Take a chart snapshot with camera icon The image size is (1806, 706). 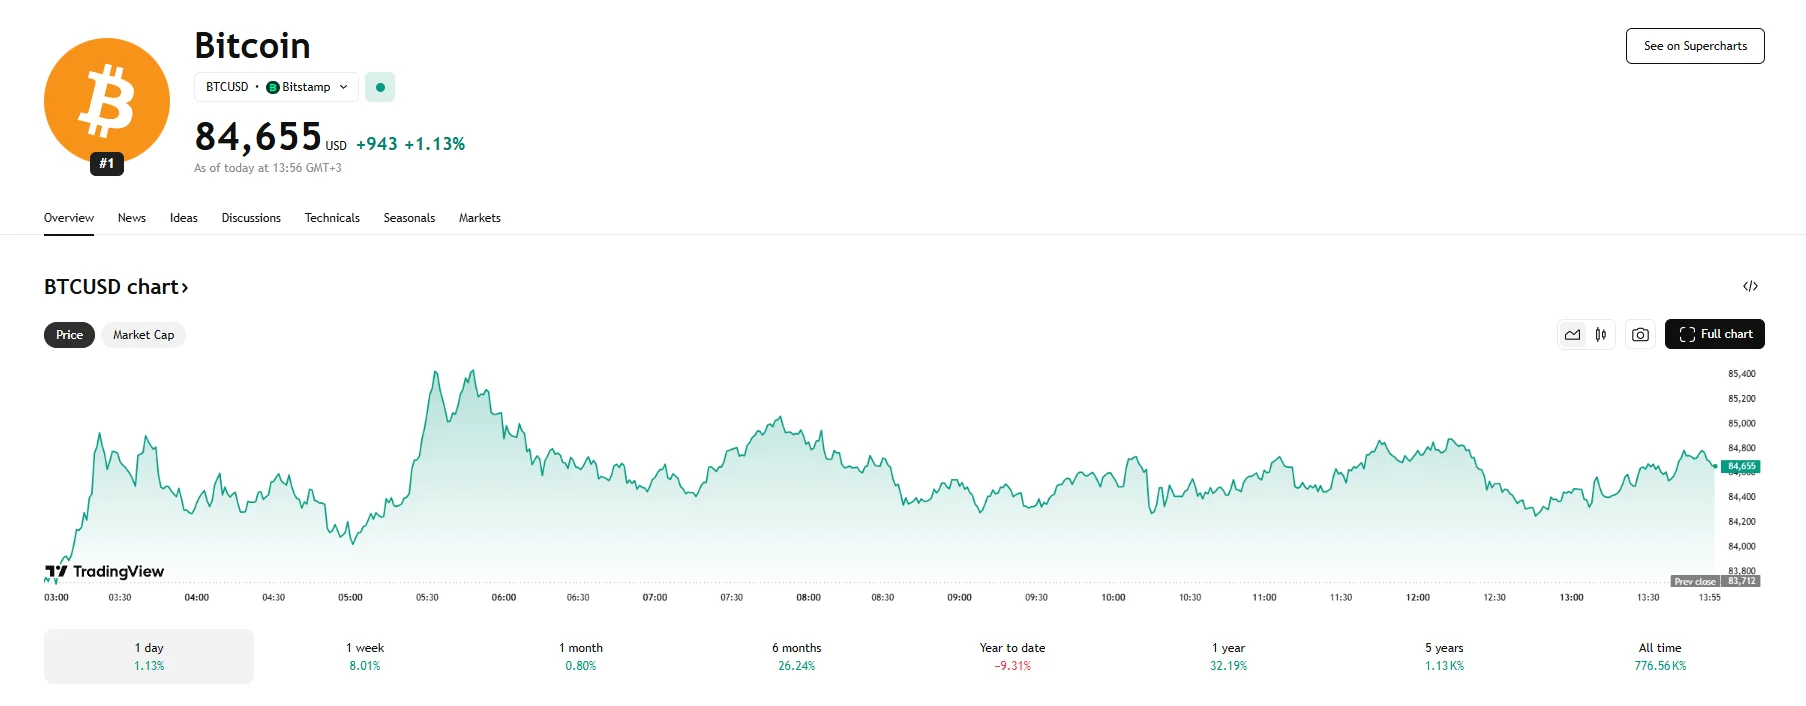point(1640,335)
